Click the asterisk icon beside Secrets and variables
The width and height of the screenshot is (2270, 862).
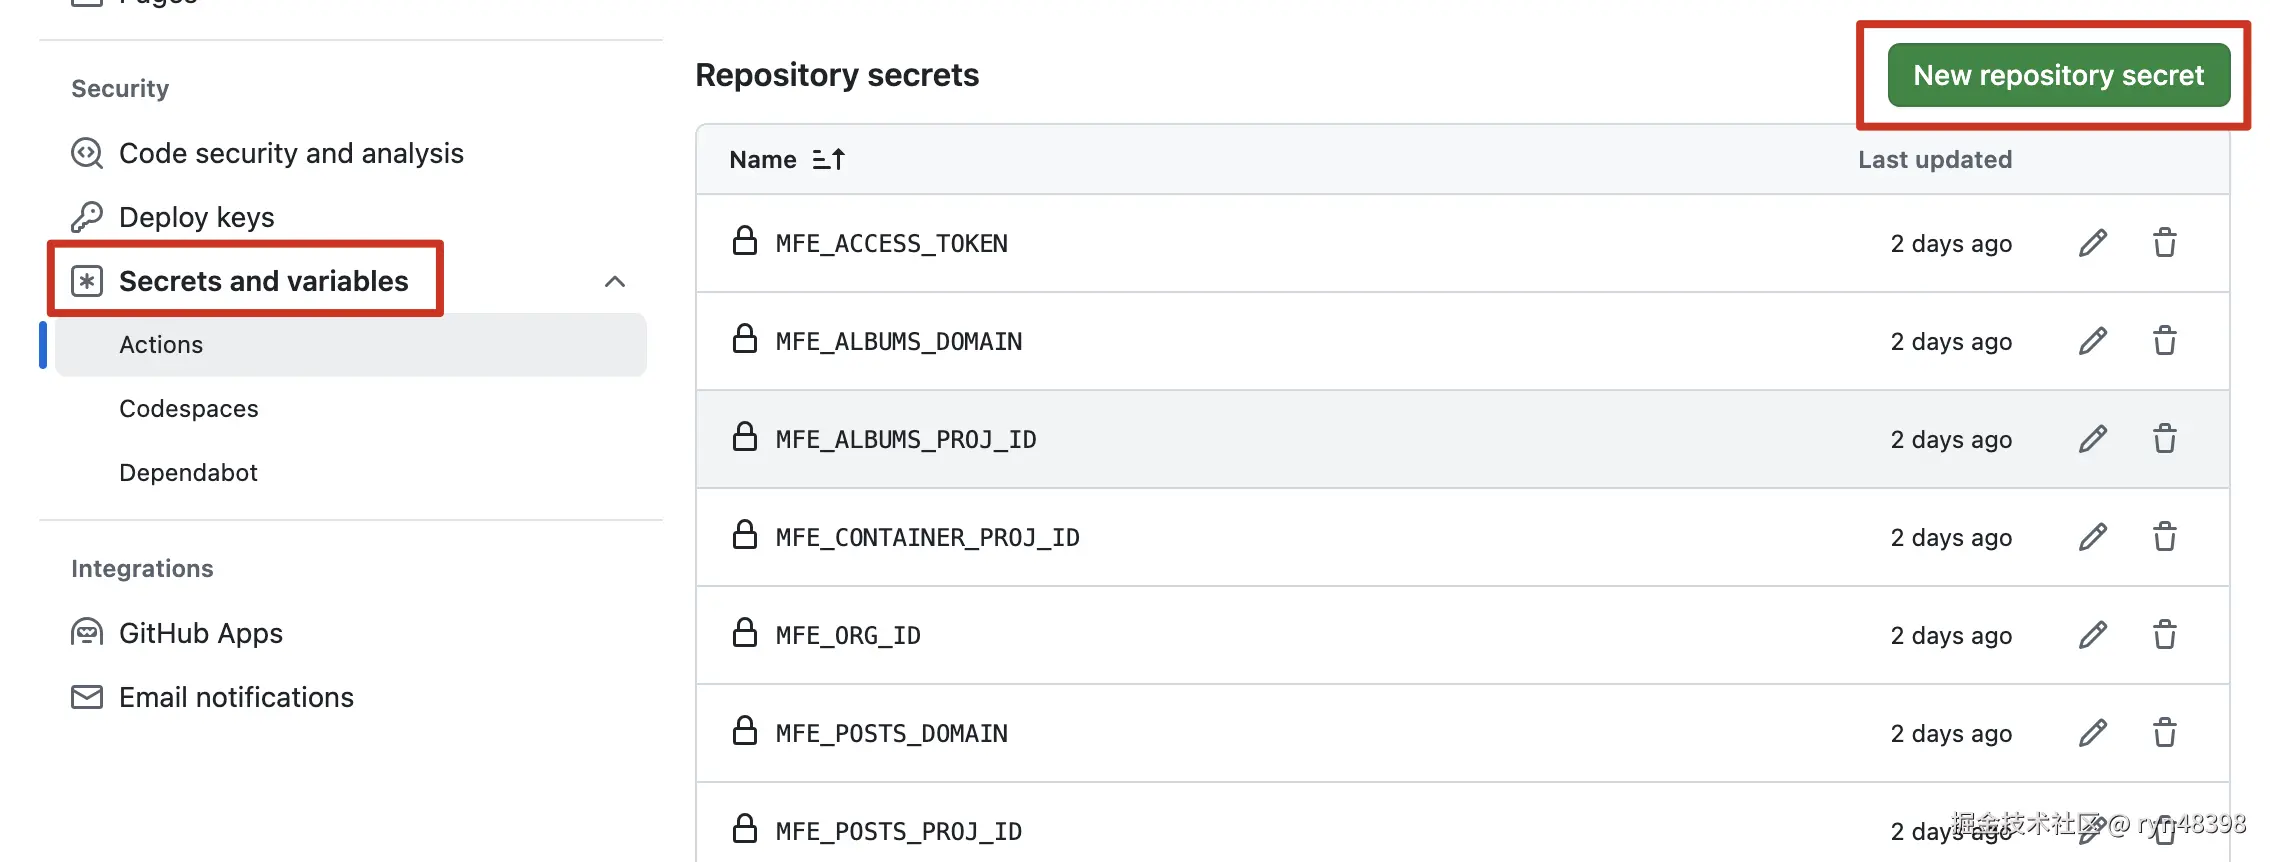[87, 281]
